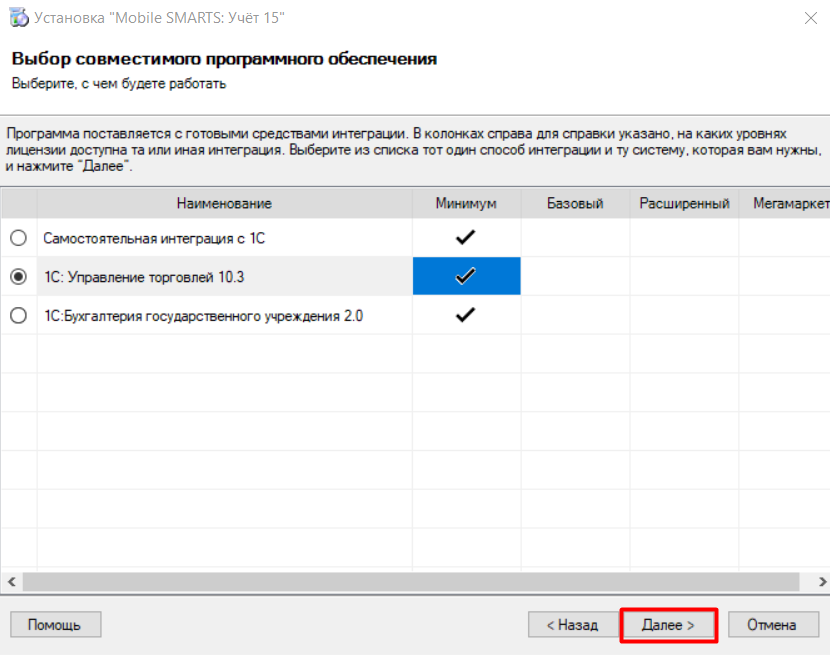
Task: Proceed with the 'Далее >' button
Action: pos(669,625)
